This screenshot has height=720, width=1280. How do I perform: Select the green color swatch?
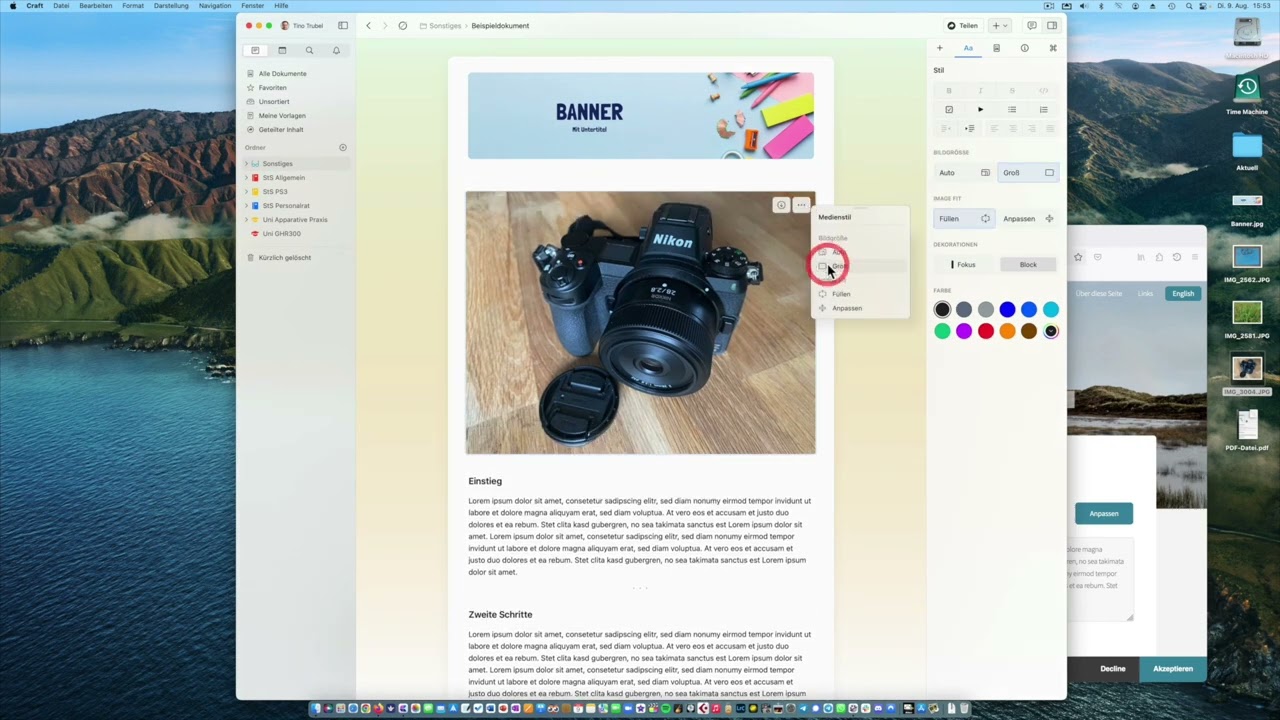tap(942, 331)
